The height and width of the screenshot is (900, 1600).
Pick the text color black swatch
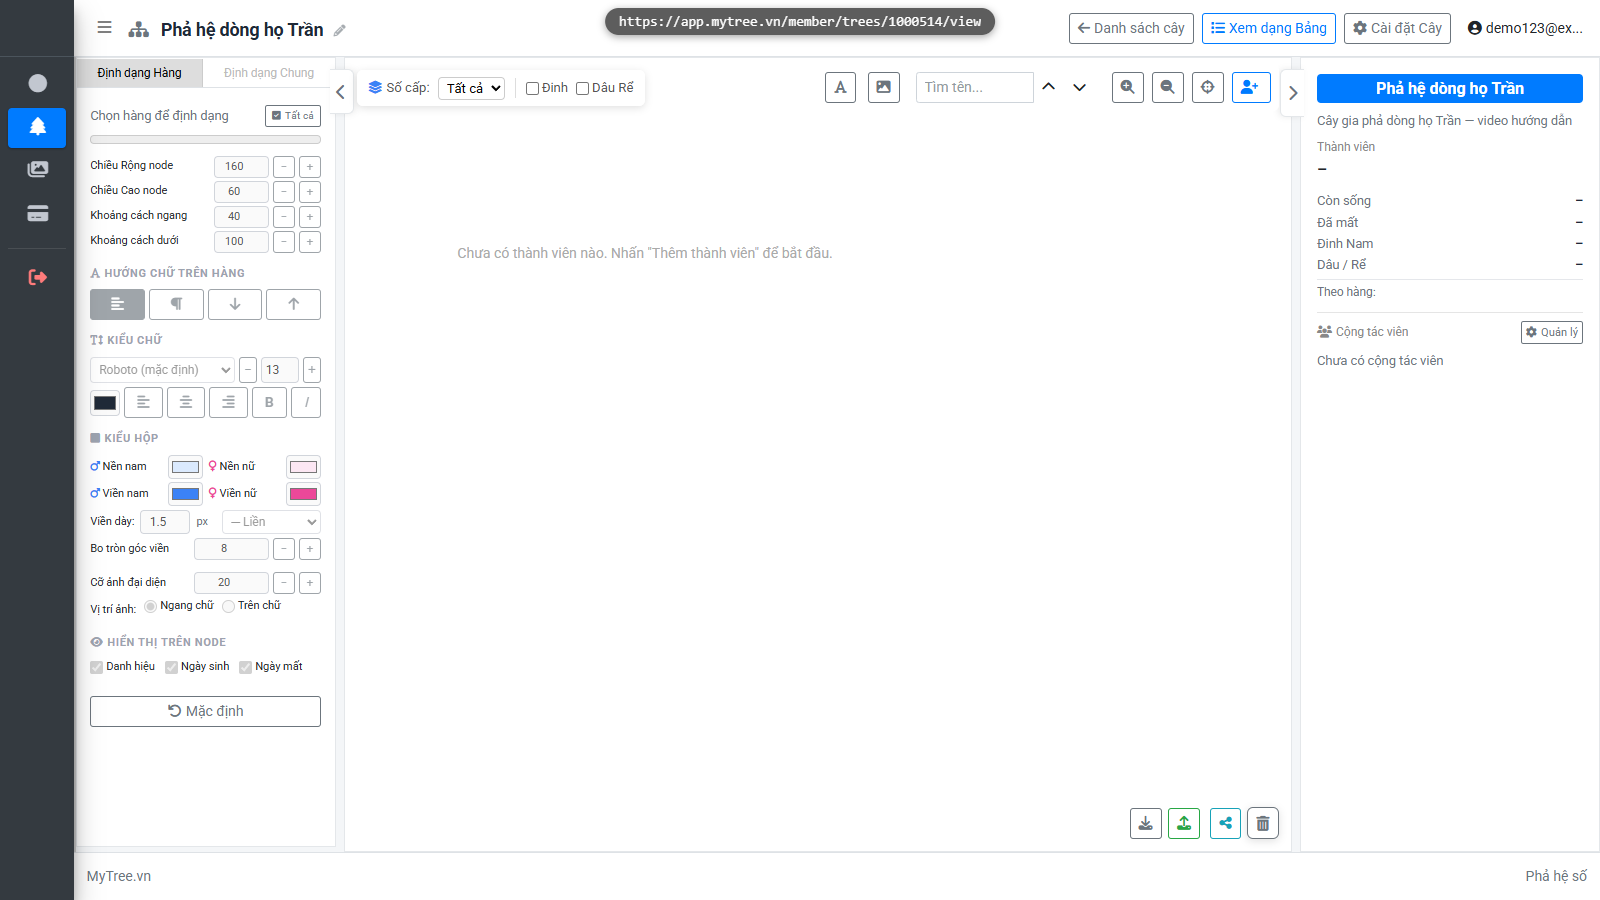pyautogui.click(x=105, y=403)
